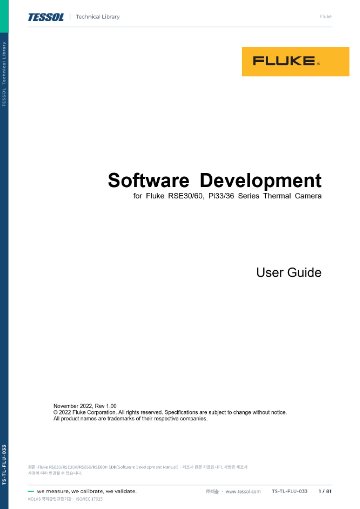Click the '© 2022 Fluke Corporation' copyright line
Viewport: 360px width, 509px height.
click(x=170, y=412)
